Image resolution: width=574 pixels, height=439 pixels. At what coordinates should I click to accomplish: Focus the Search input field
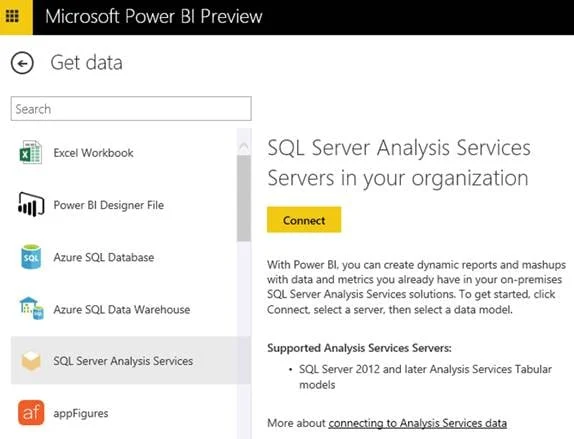coord(131,108)
